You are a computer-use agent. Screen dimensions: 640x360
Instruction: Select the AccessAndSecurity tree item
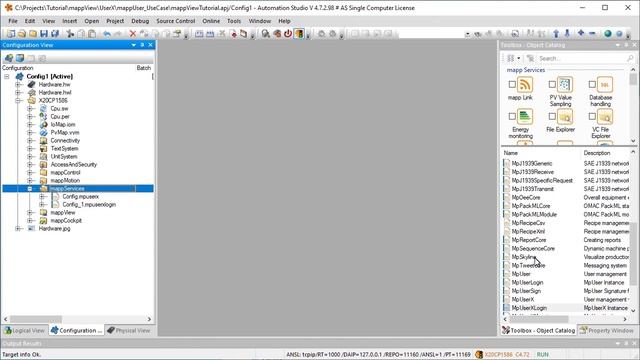point(73,164)
